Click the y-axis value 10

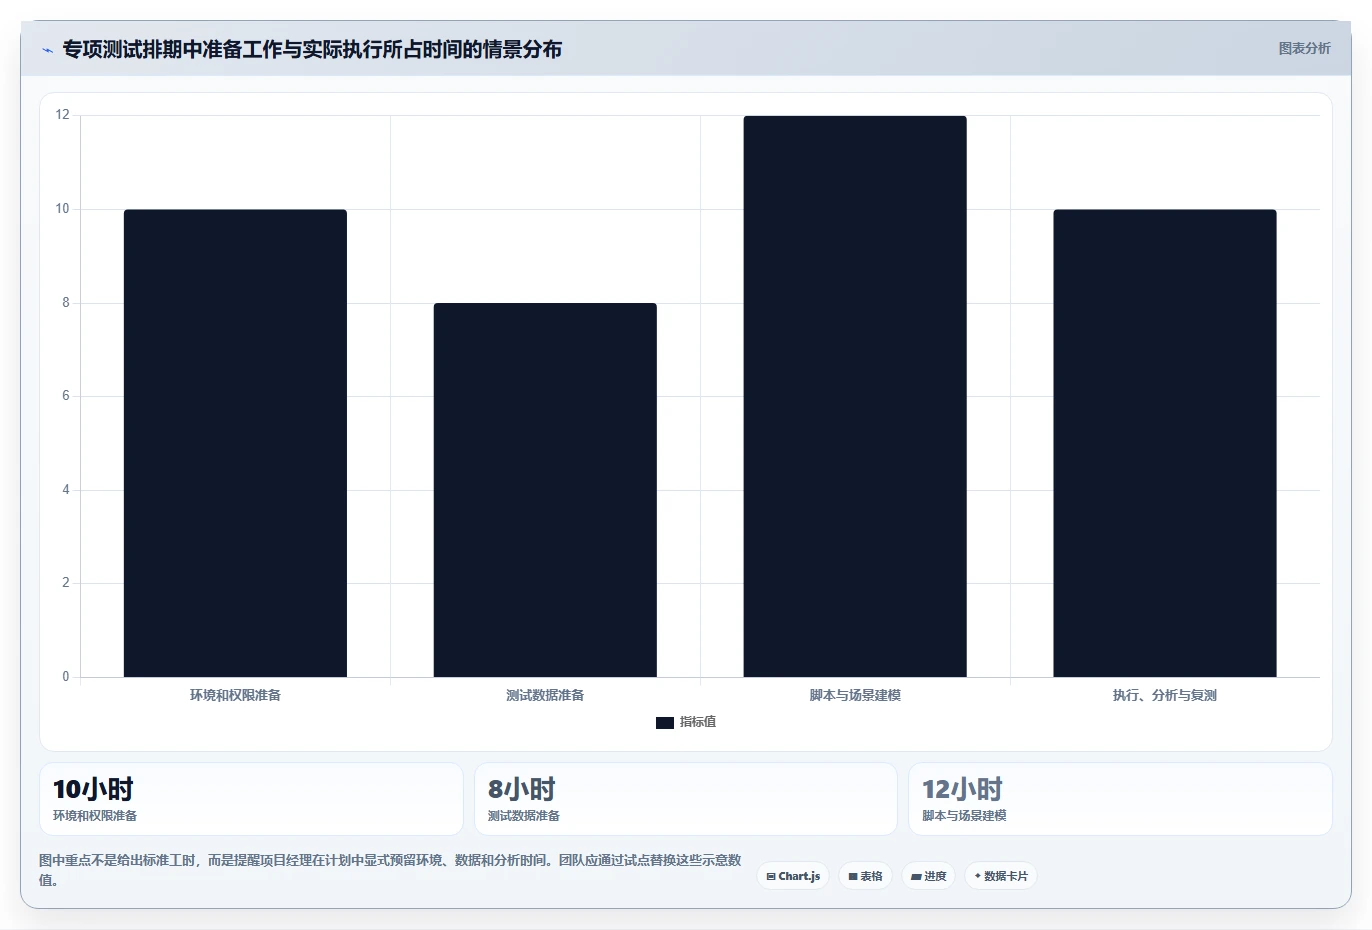coord(63,209)
